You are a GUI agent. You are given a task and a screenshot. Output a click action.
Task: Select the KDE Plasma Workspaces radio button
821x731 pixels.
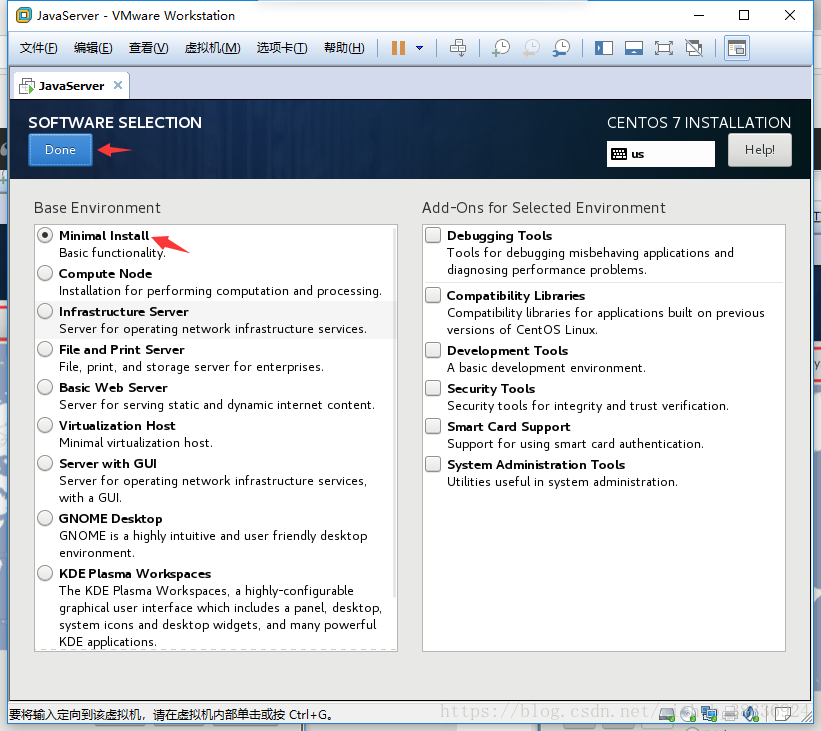coord(46,573)
